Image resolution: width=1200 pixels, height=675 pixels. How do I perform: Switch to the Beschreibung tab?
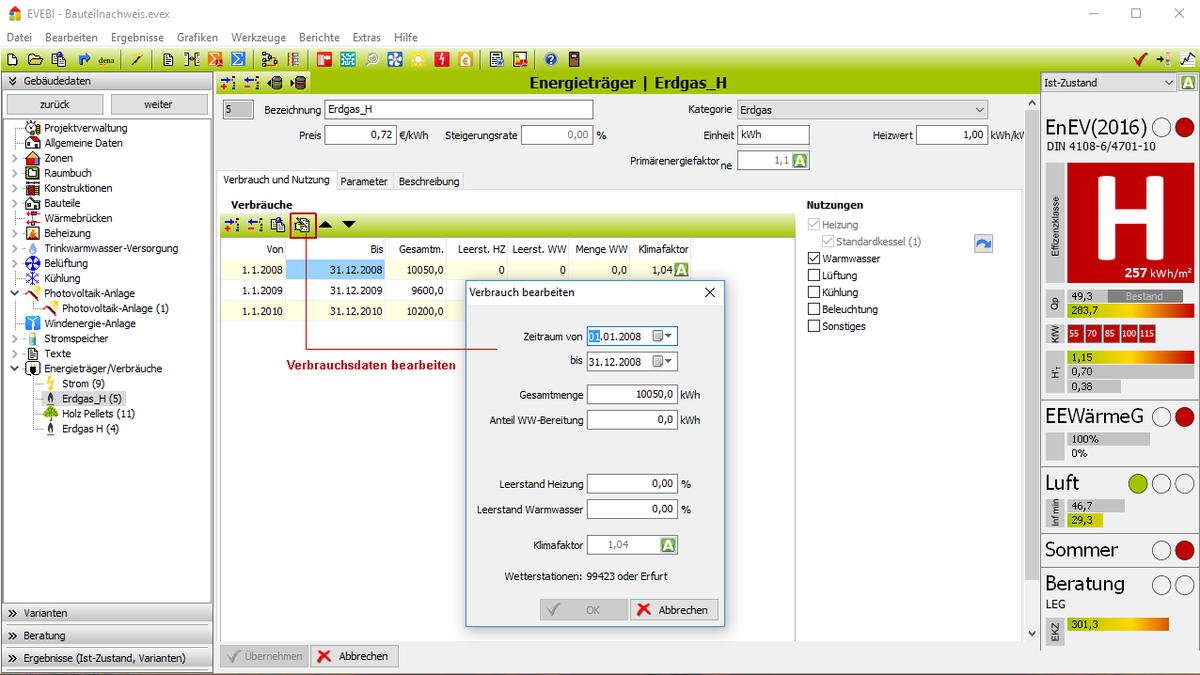(x=429, y=182)
